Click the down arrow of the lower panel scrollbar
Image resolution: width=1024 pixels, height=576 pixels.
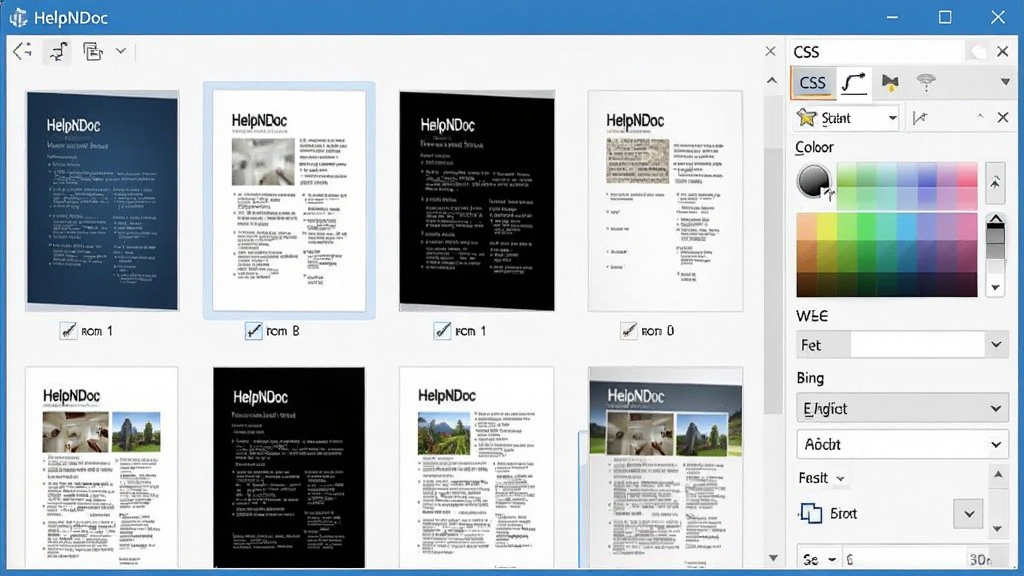click(998, 528)
